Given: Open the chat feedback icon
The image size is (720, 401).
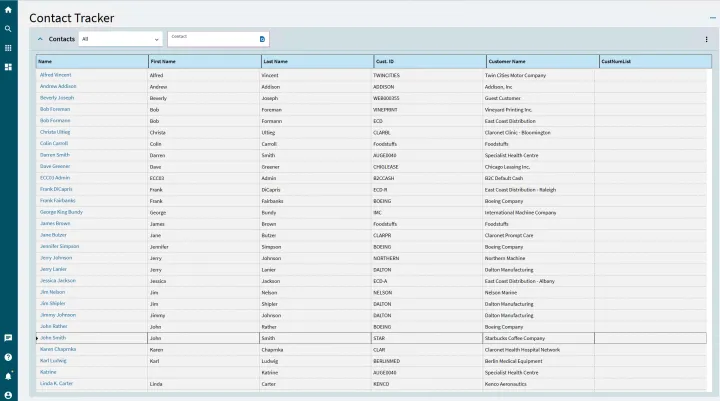Looking at the screenshot, I should coord(8,338).
